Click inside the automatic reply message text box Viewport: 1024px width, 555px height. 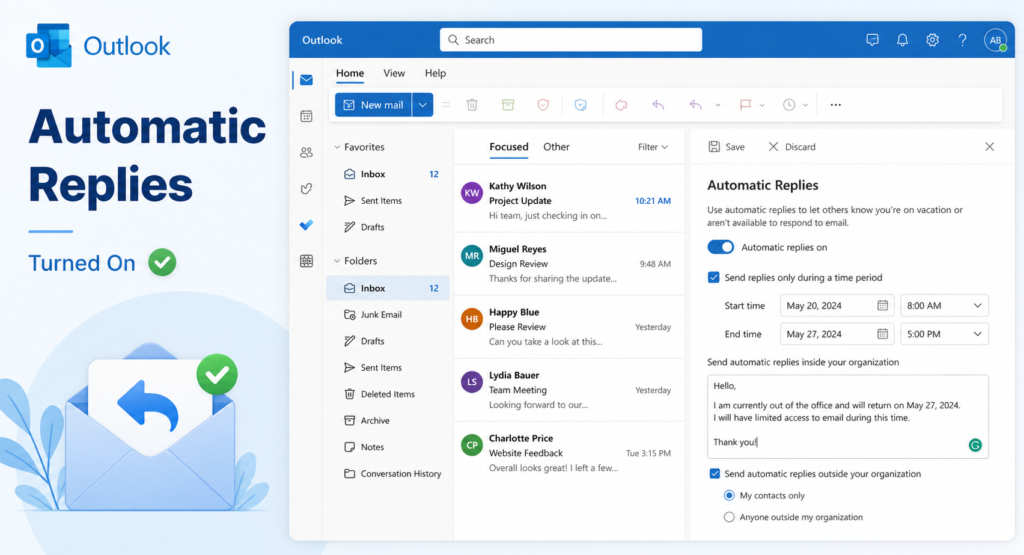(848, 417)
